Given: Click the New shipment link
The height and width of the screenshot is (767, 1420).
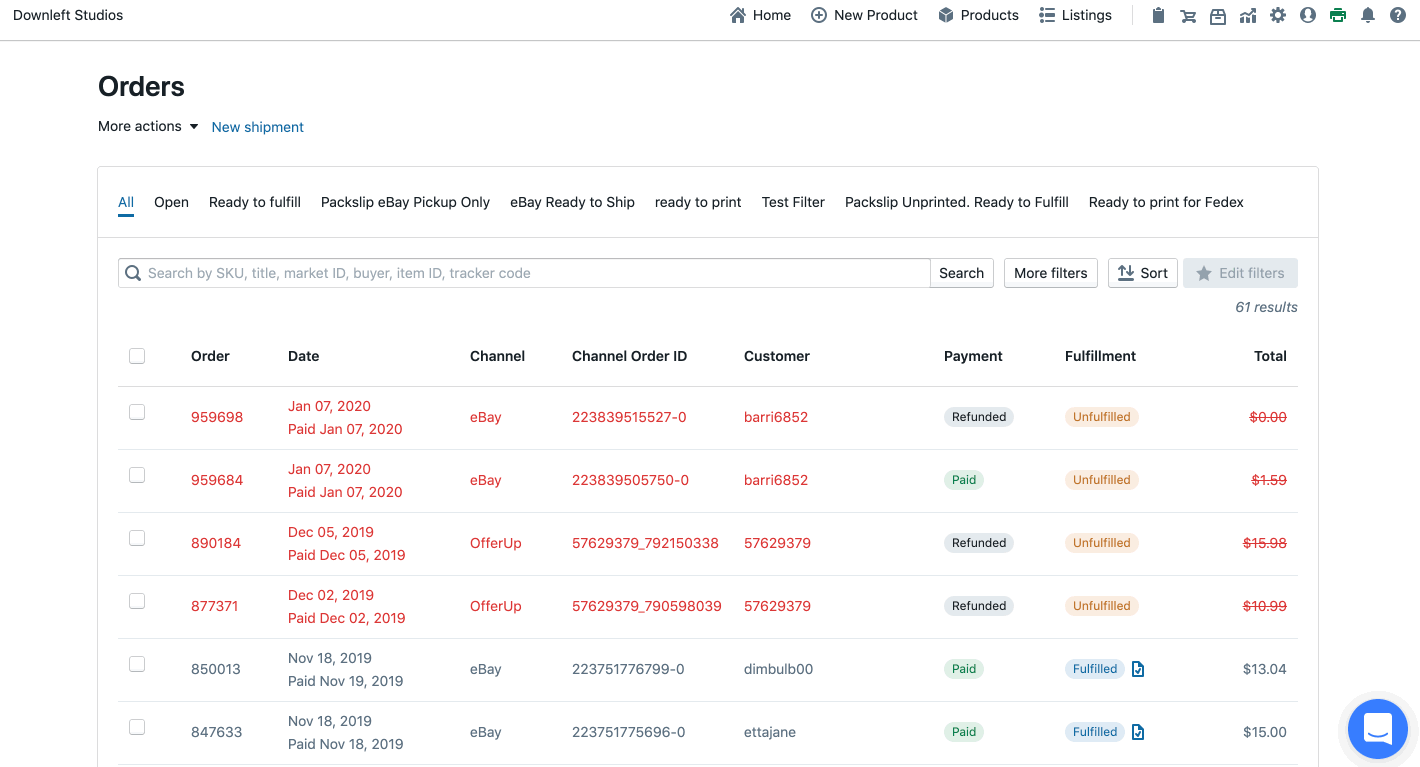Looking at the screenshot, I should click(x=258, y=127).
